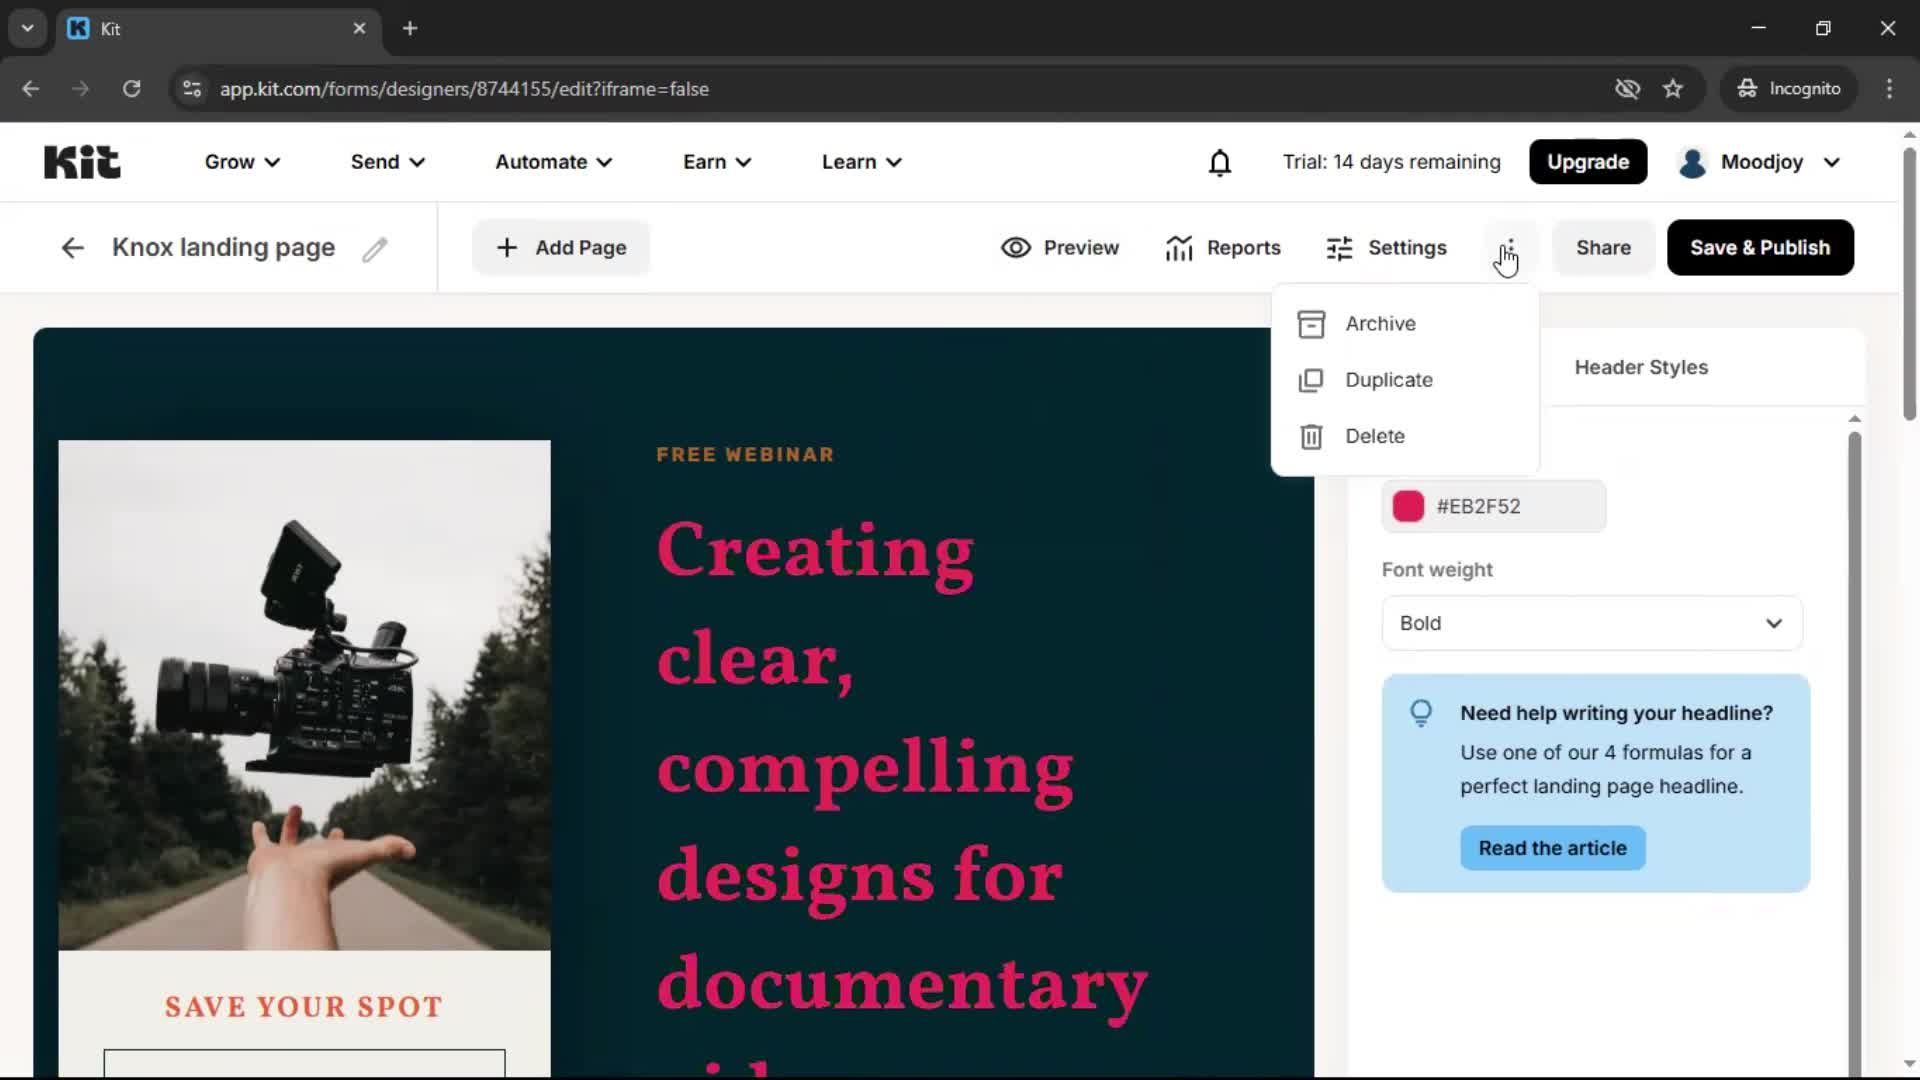Click the Upgrade button

(1587, 161)
